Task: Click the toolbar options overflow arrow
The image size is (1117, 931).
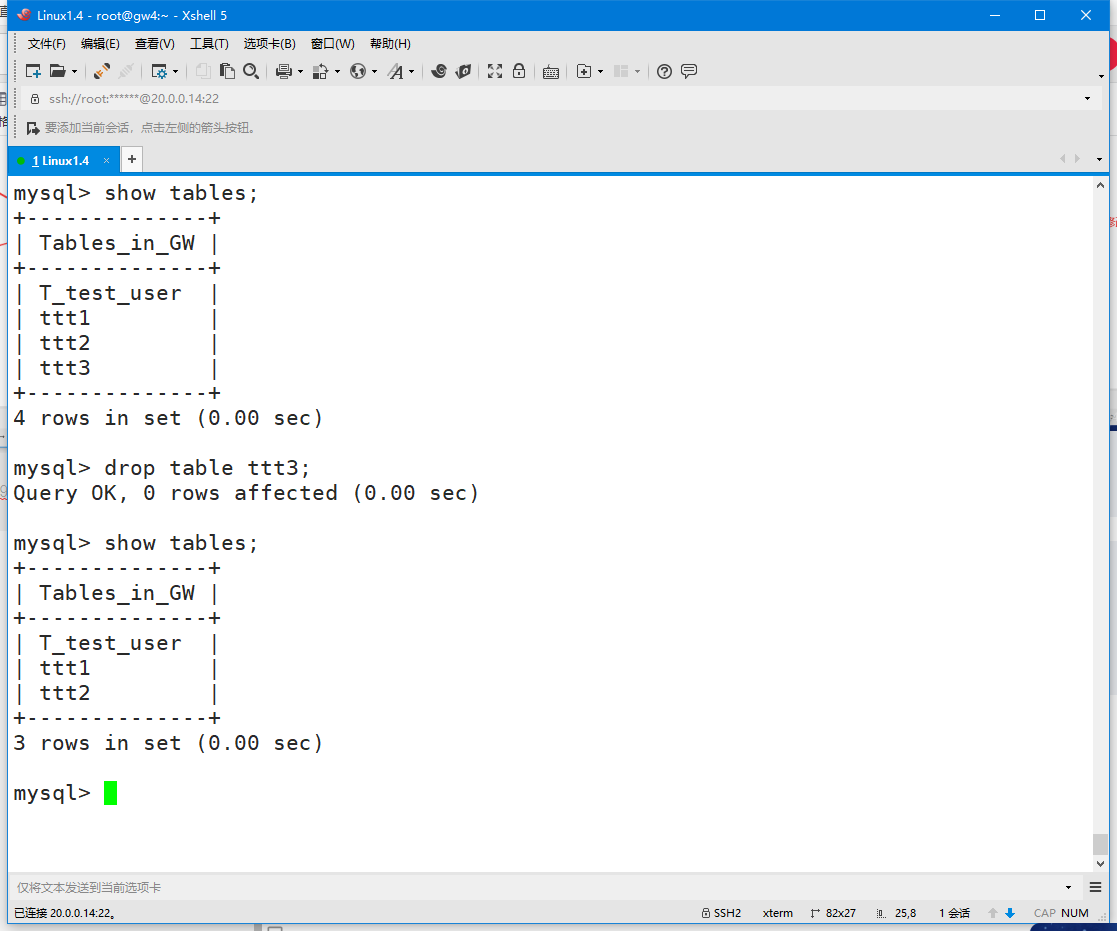Action: [1101, 76]
